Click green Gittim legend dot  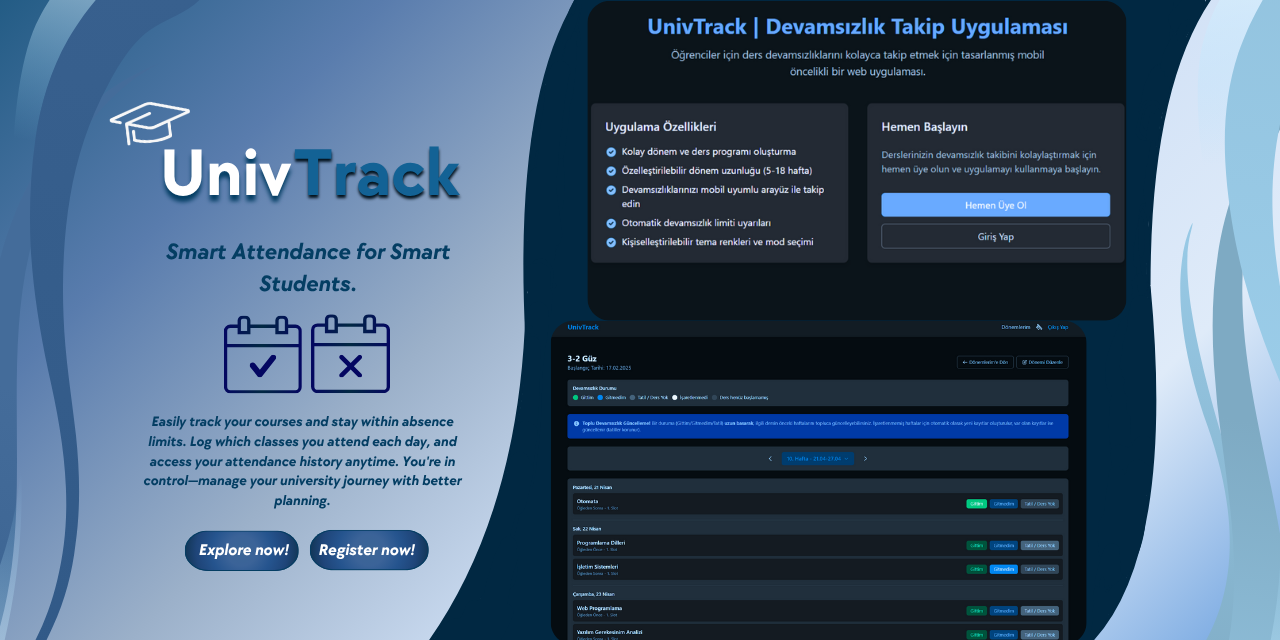[576, 397]
